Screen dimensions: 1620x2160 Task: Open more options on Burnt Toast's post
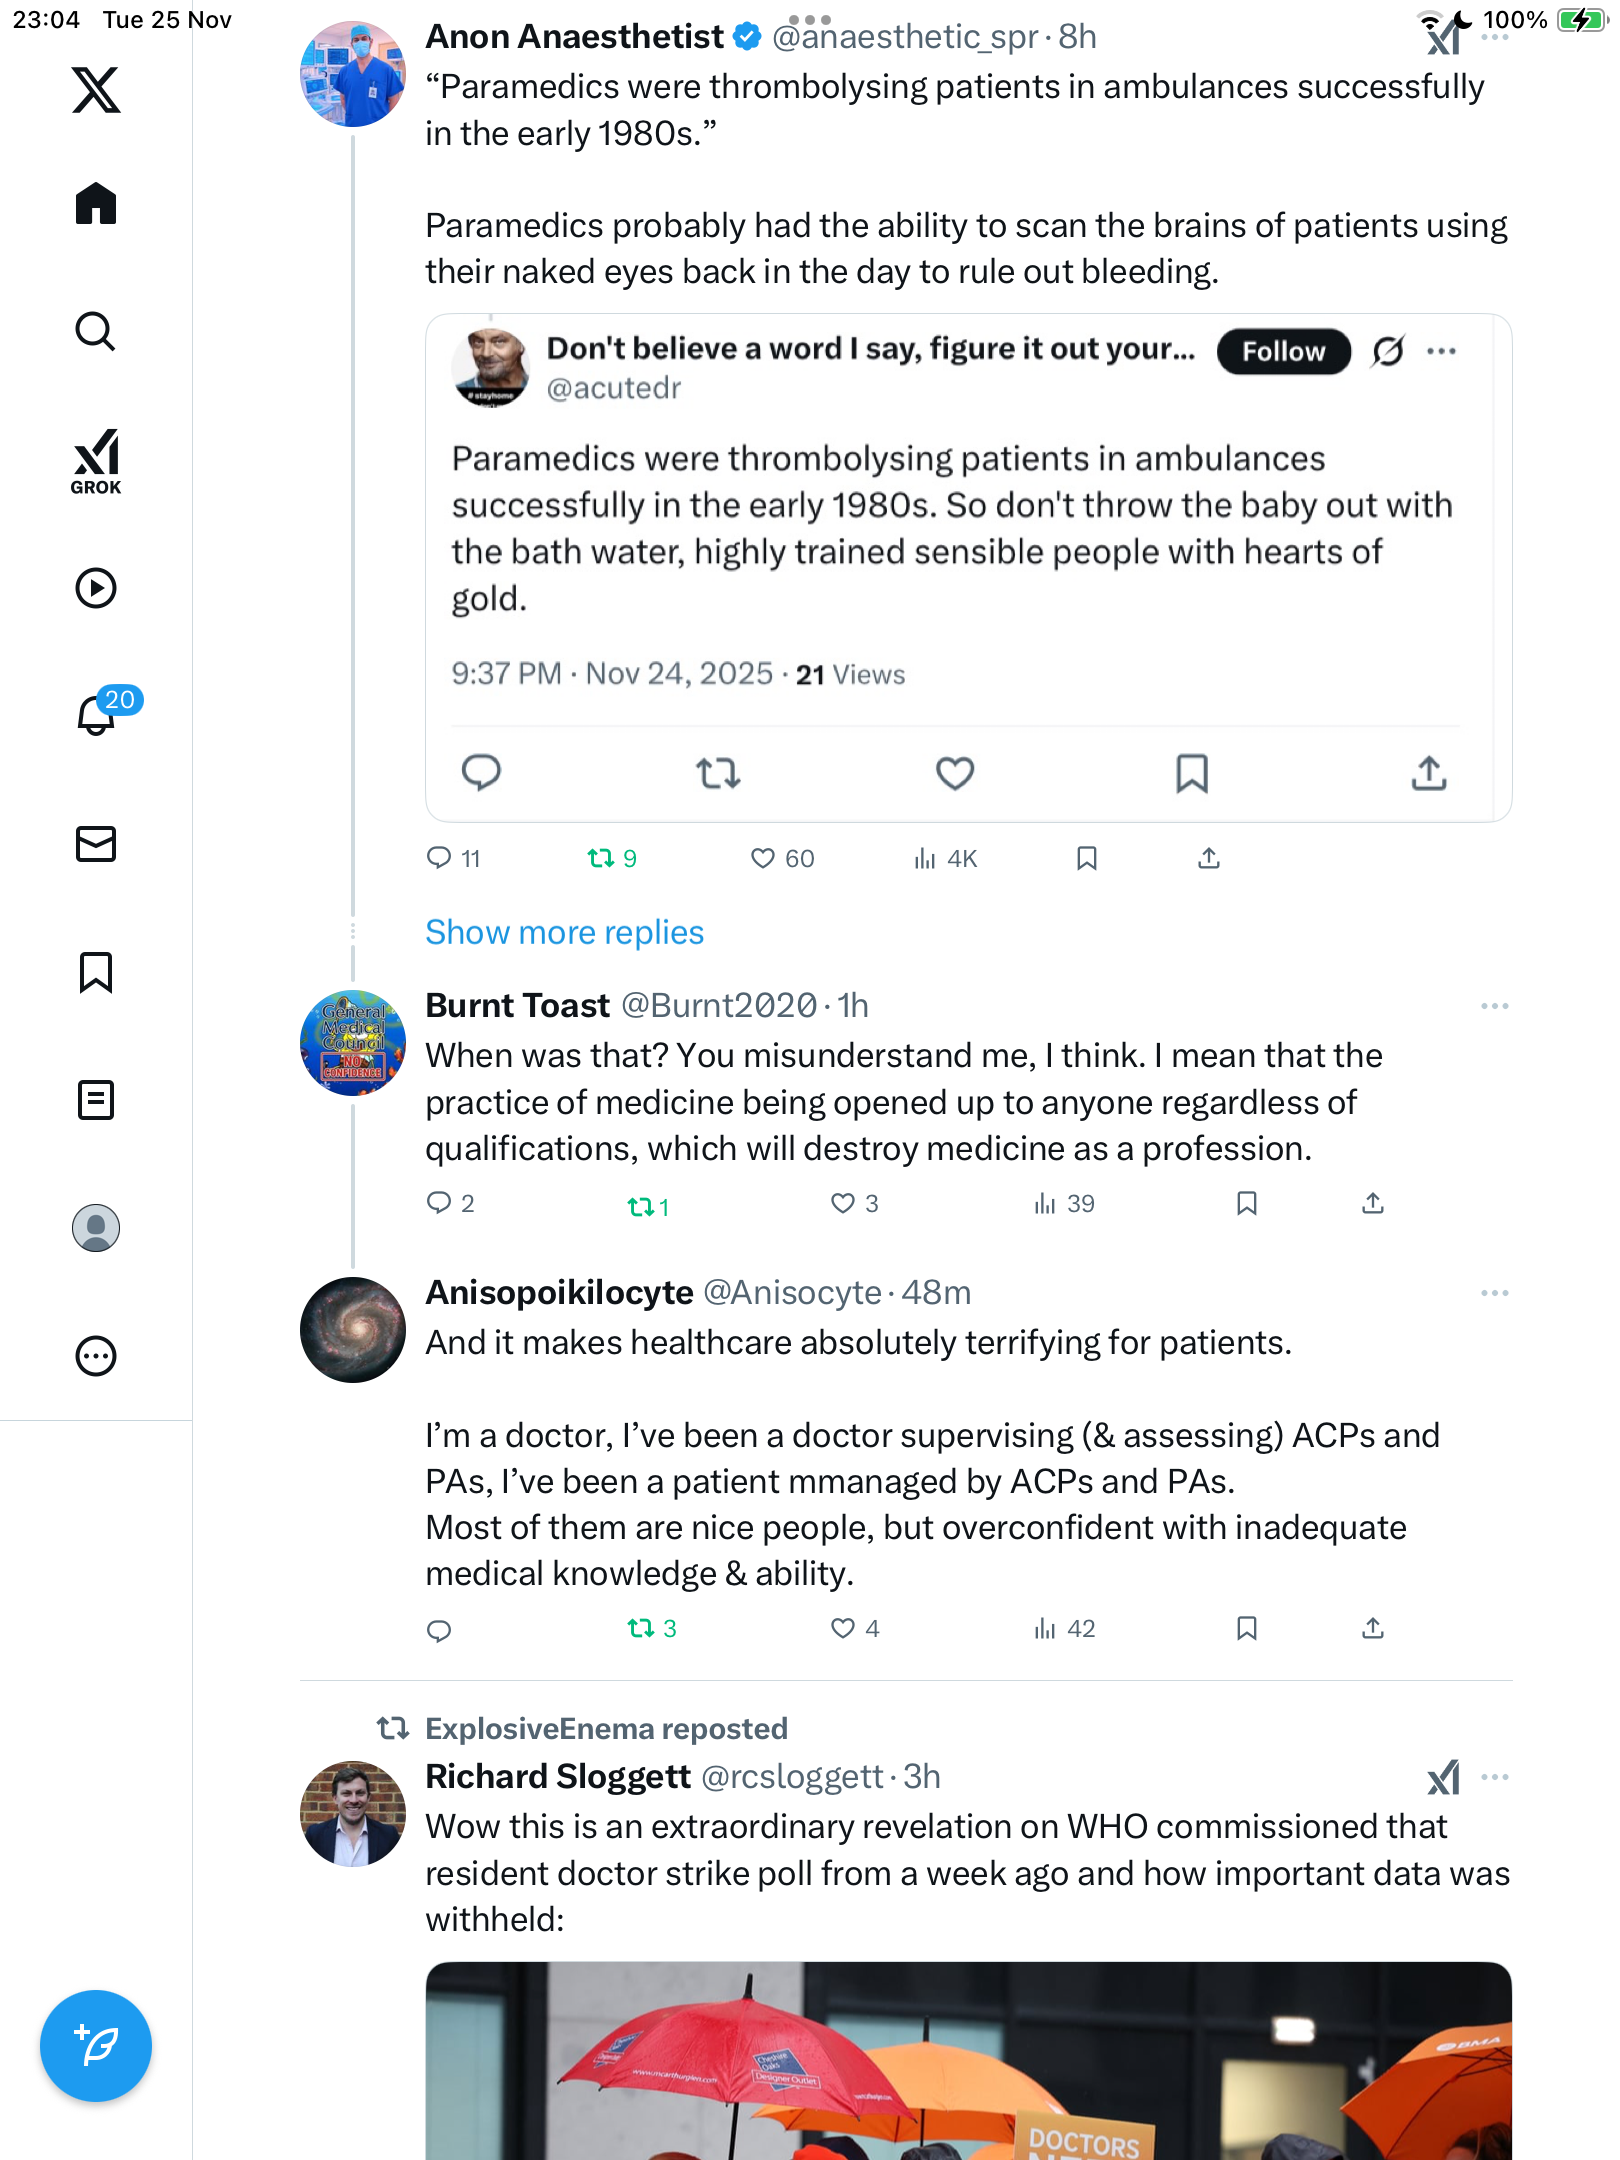coord(1494,1006)
